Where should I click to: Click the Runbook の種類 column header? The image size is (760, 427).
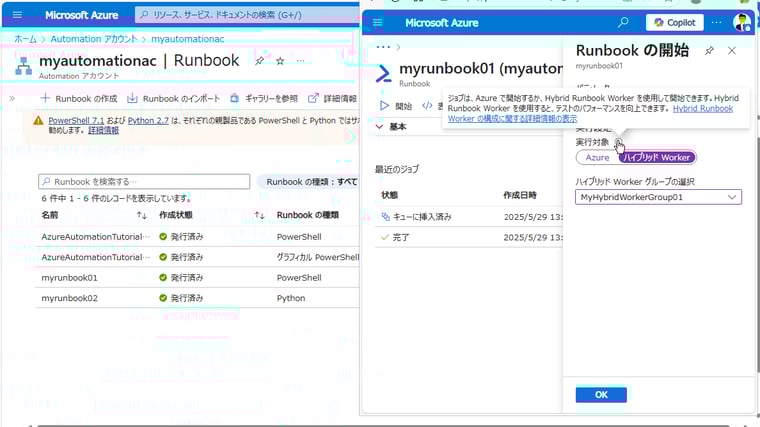coord(308,215)
